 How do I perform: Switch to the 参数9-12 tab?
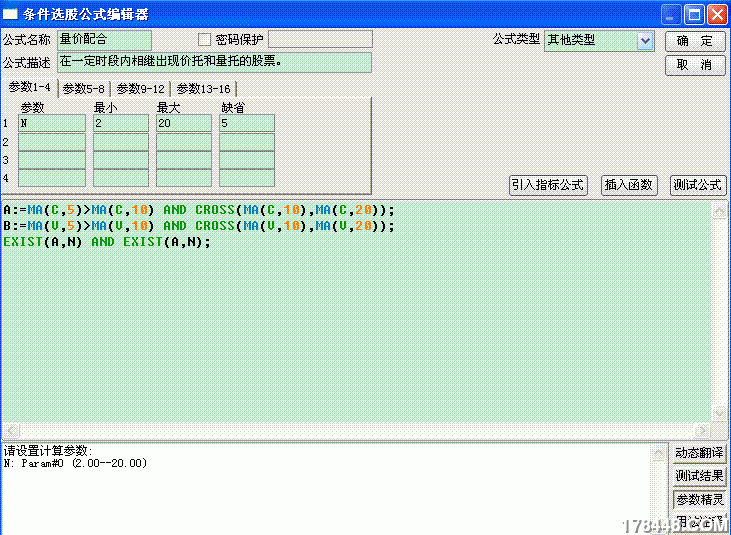(141, 89)
